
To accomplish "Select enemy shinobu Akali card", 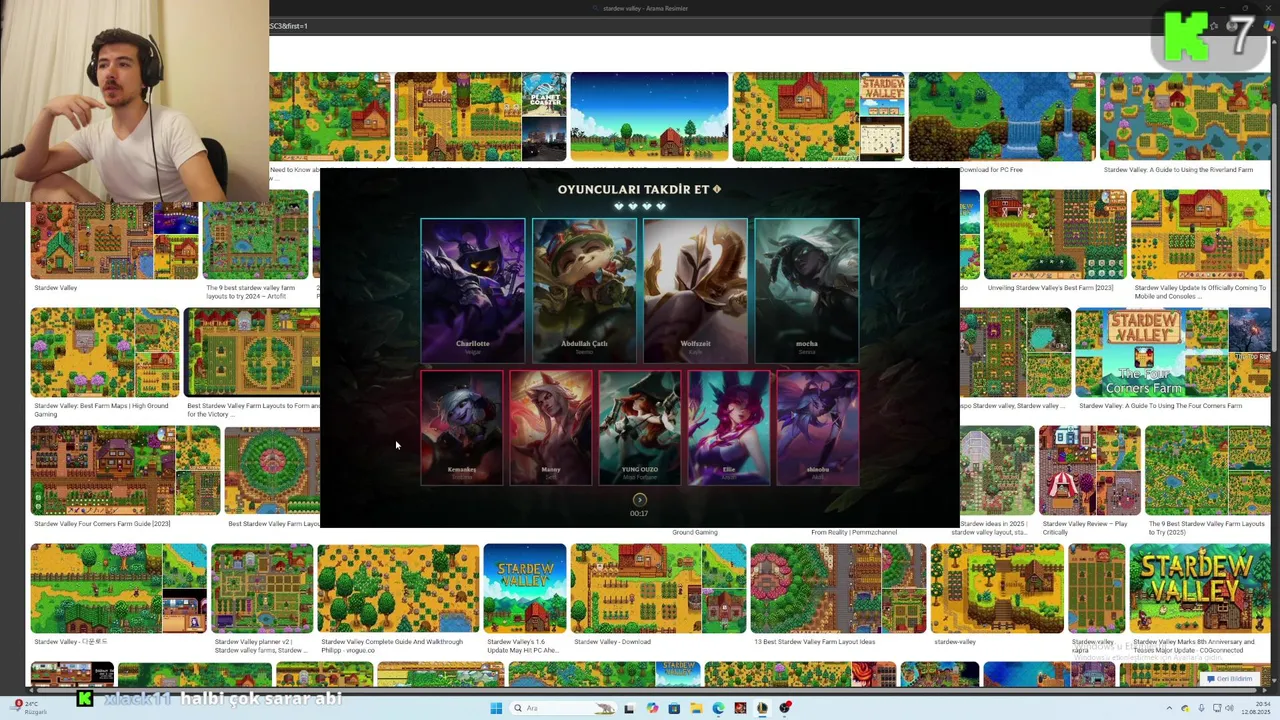I will pyautogui.click(x=818, y=428).
